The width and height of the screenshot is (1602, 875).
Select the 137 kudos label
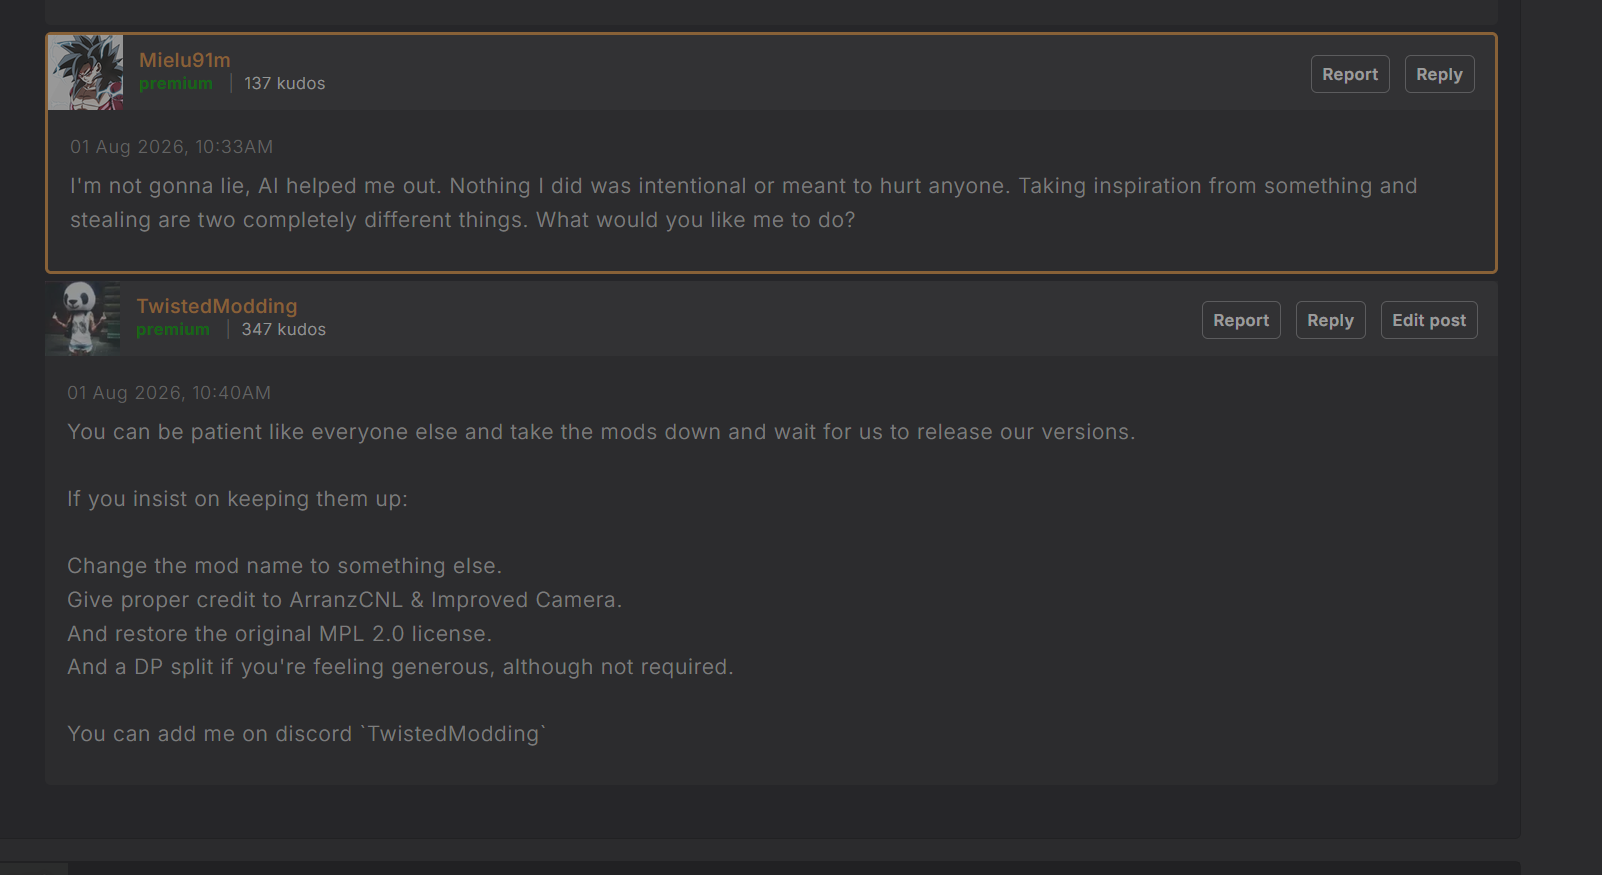click(285, 84)
